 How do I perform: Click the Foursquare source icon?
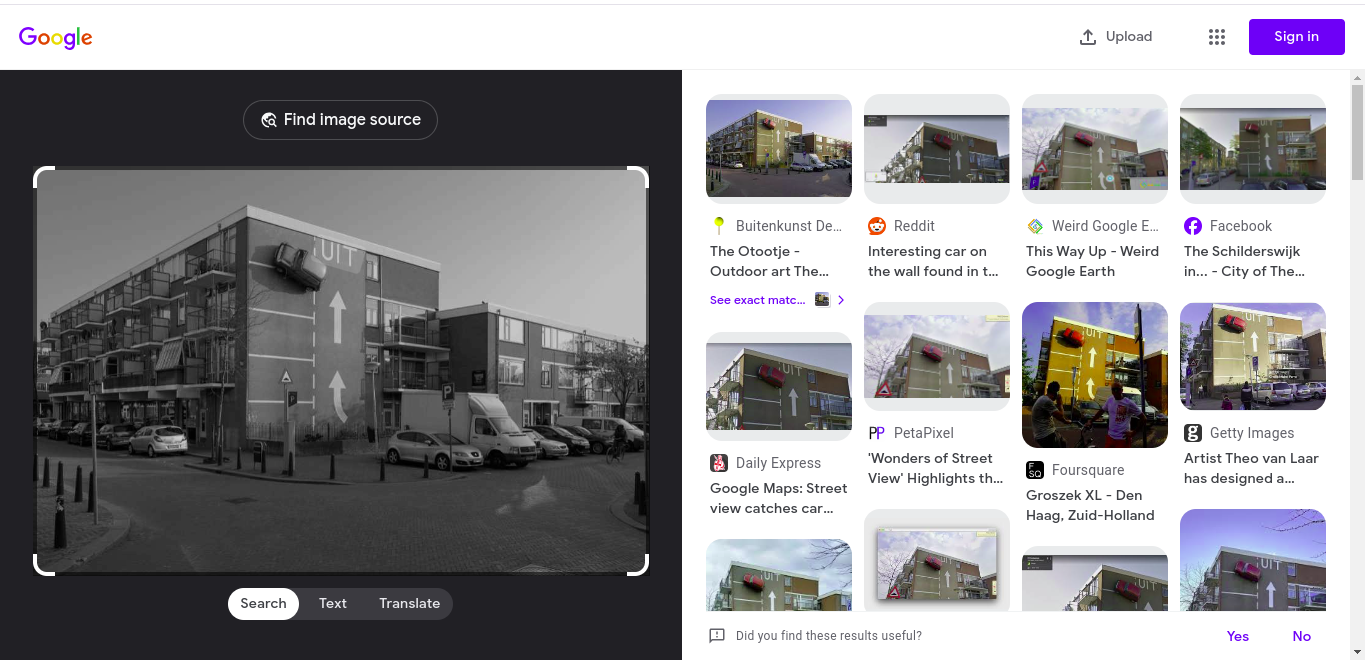pos(1035,470)
